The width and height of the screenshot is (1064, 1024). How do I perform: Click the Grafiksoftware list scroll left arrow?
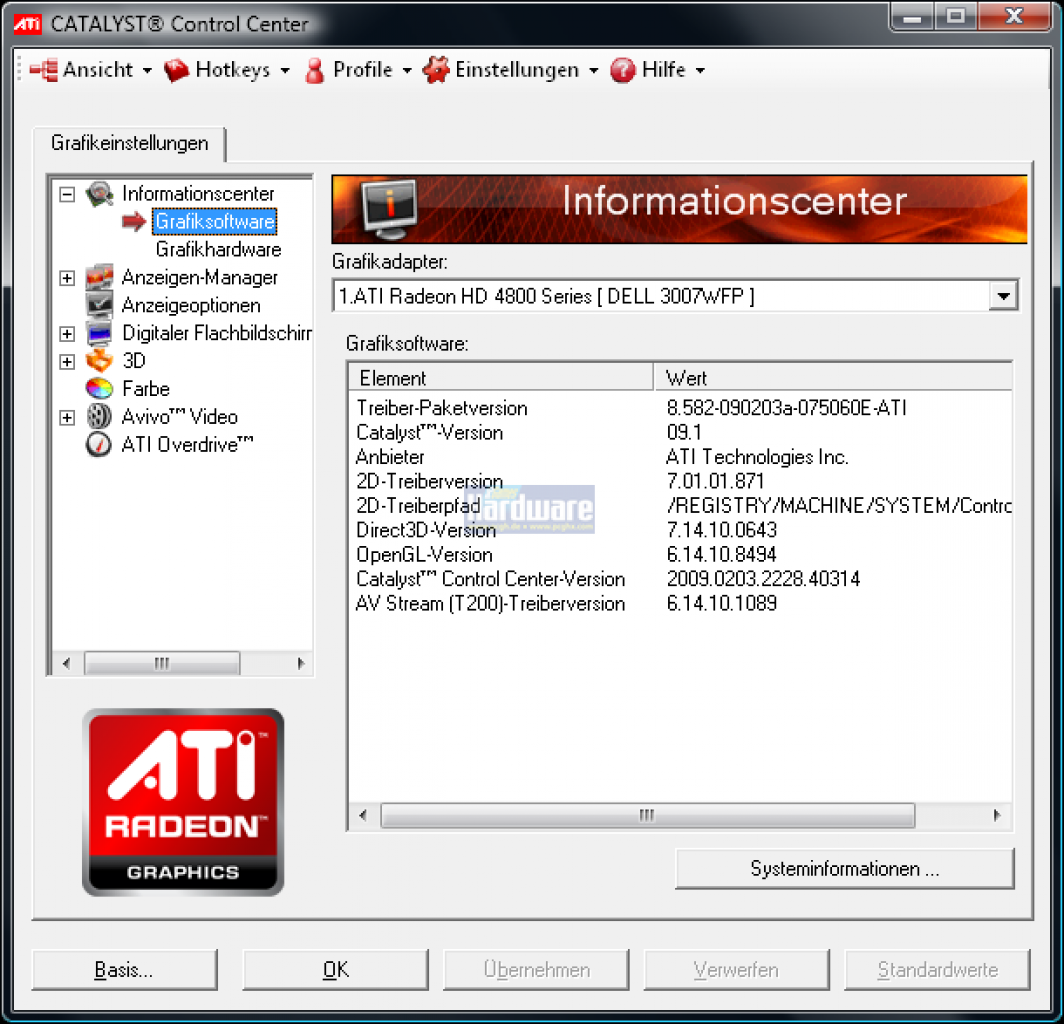[x=363, y=815]
